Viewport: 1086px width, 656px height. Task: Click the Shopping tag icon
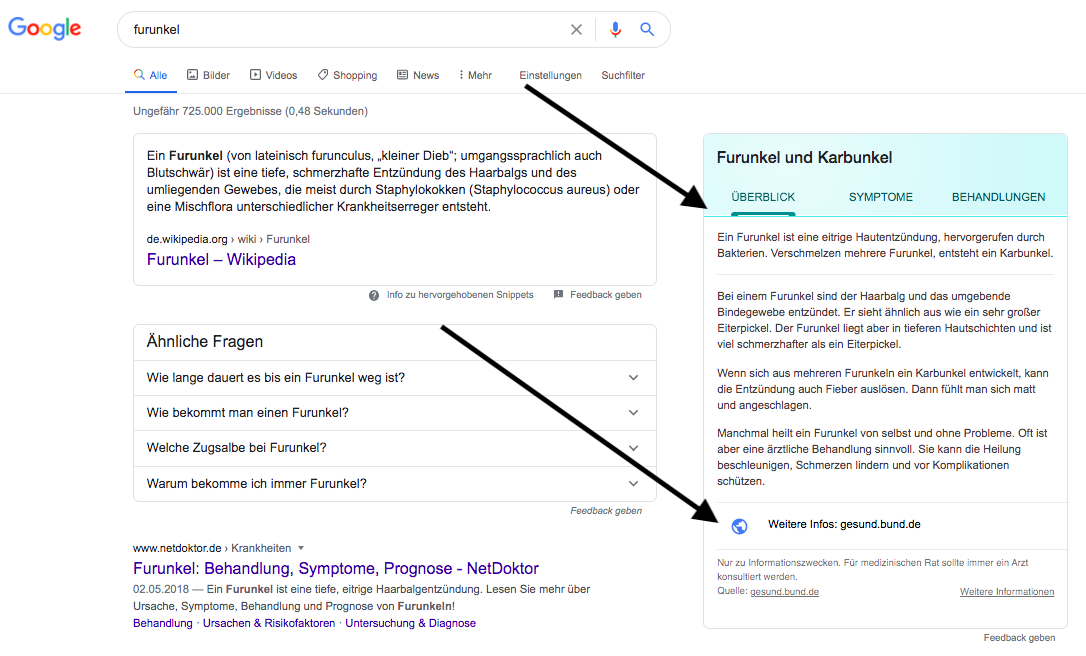coord(323,75)
